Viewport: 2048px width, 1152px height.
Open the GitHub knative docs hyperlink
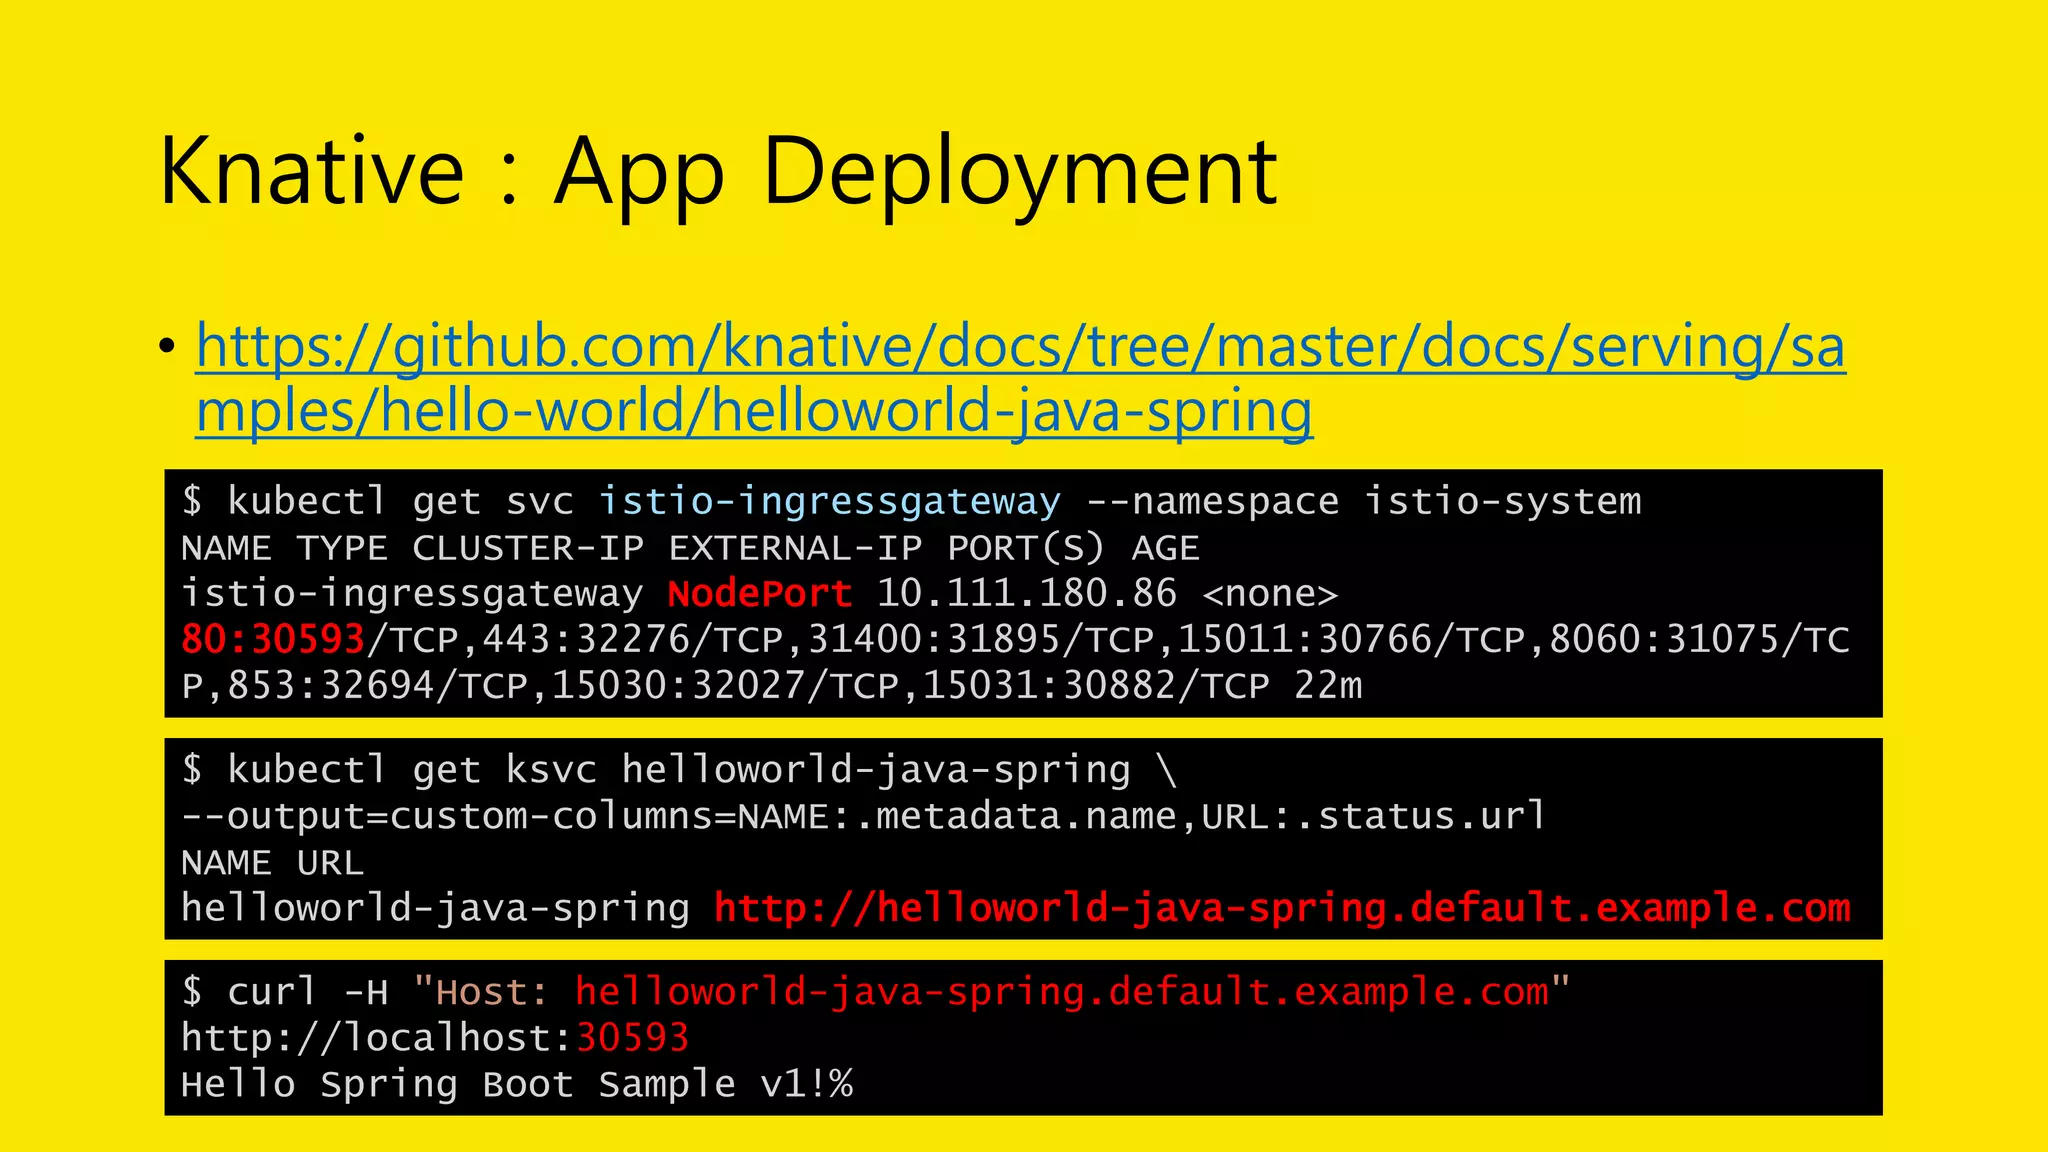1020,378
